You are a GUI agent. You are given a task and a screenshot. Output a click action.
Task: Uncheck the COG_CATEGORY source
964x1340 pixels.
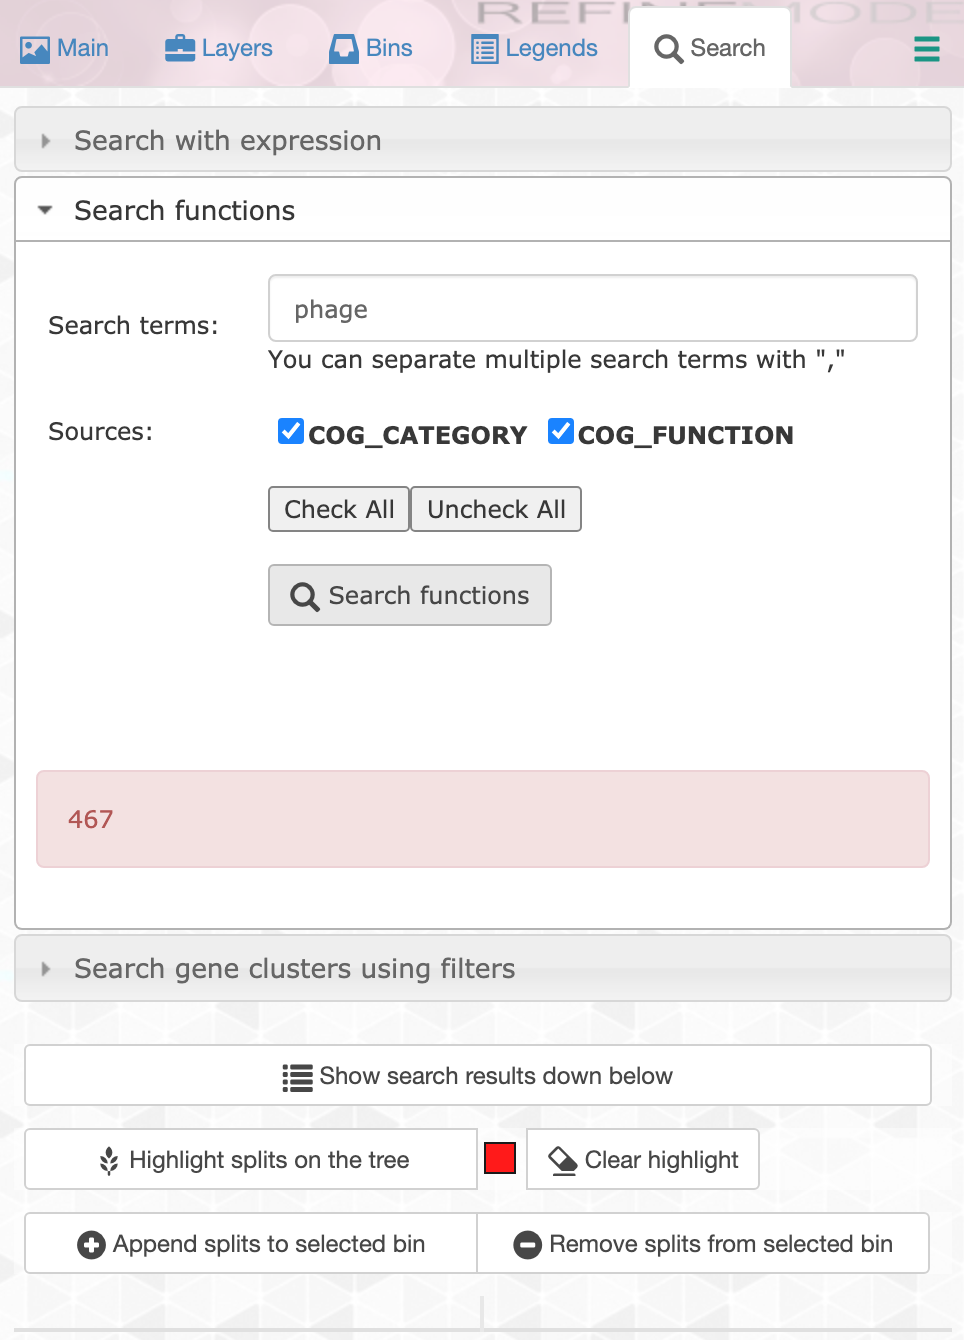290,431
